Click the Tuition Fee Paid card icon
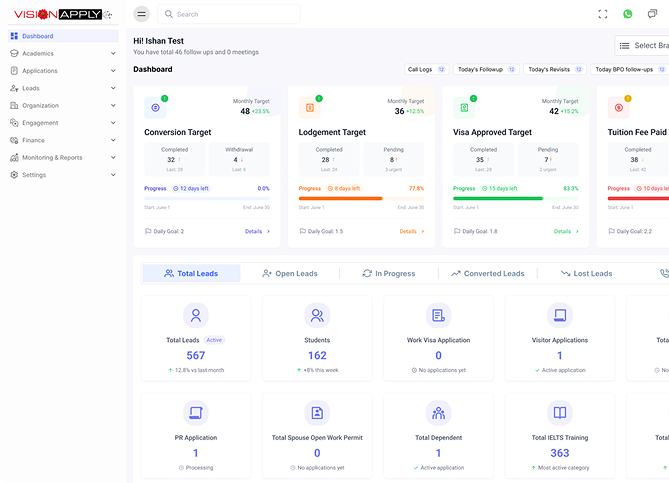This screenshot has height=483, width=669. (619, 108)
